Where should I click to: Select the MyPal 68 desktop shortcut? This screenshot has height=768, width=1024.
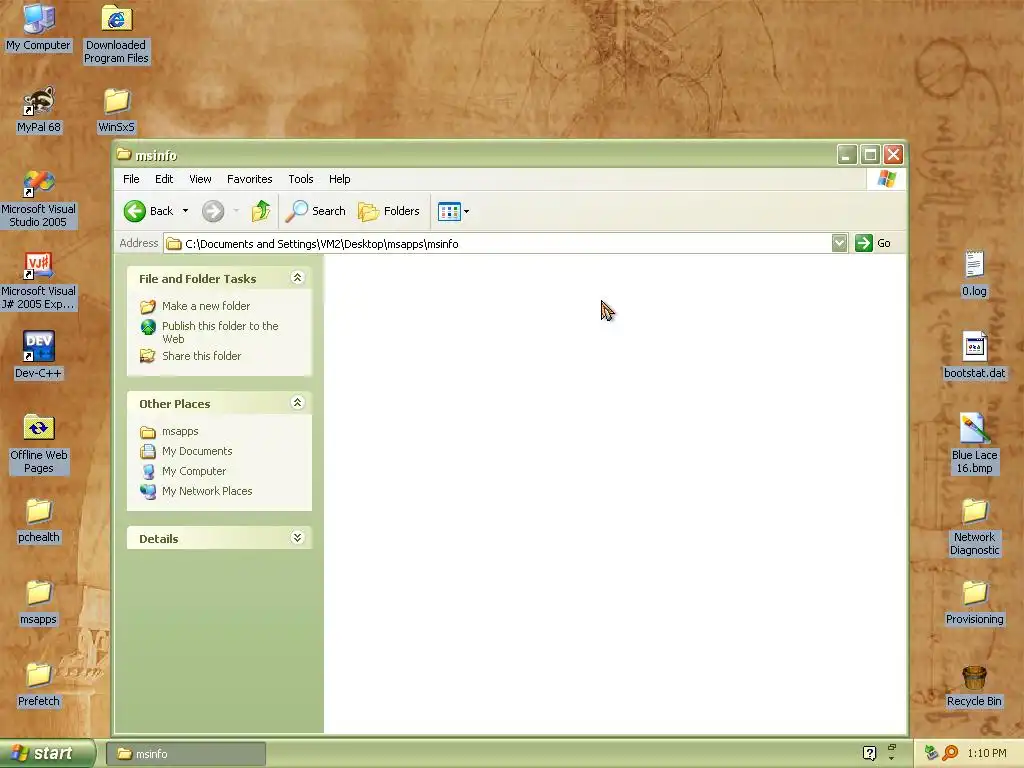39,110
